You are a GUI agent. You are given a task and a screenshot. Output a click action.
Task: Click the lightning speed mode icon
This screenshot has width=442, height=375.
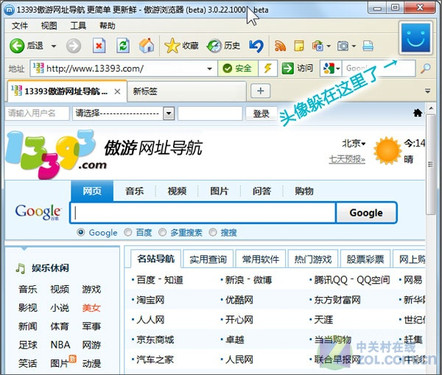268,68
